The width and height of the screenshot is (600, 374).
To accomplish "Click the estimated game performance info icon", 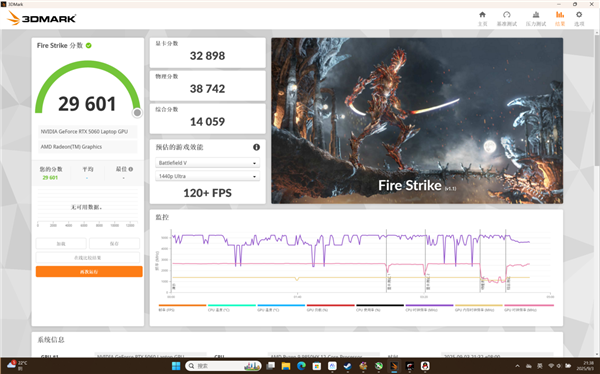I will [x=256, y=147].
